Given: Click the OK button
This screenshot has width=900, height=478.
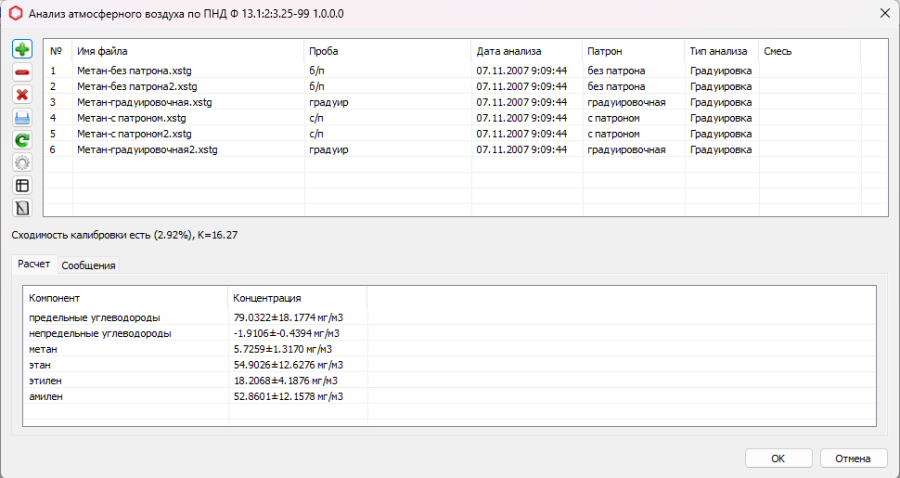Looking at the screenshot, I should (x=778, y=458).
